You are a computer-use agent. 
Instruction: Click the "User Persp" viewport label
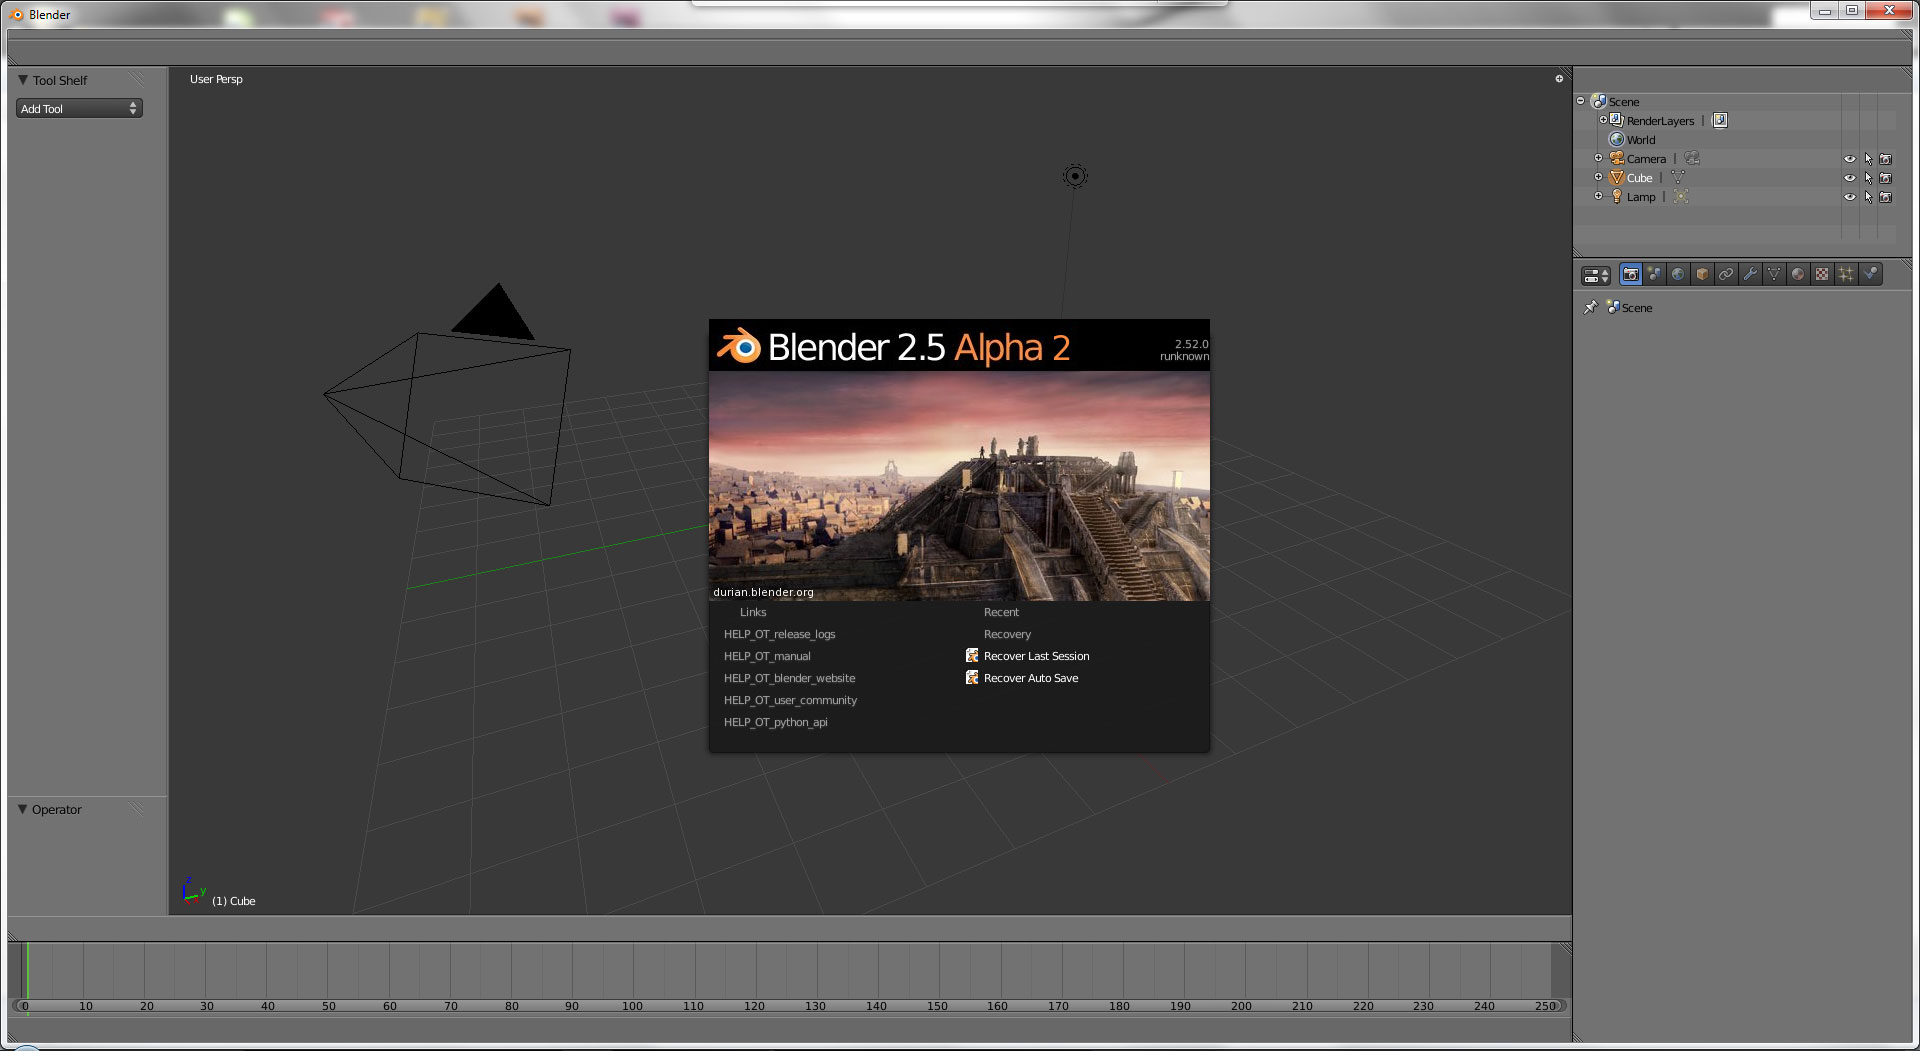216,79
